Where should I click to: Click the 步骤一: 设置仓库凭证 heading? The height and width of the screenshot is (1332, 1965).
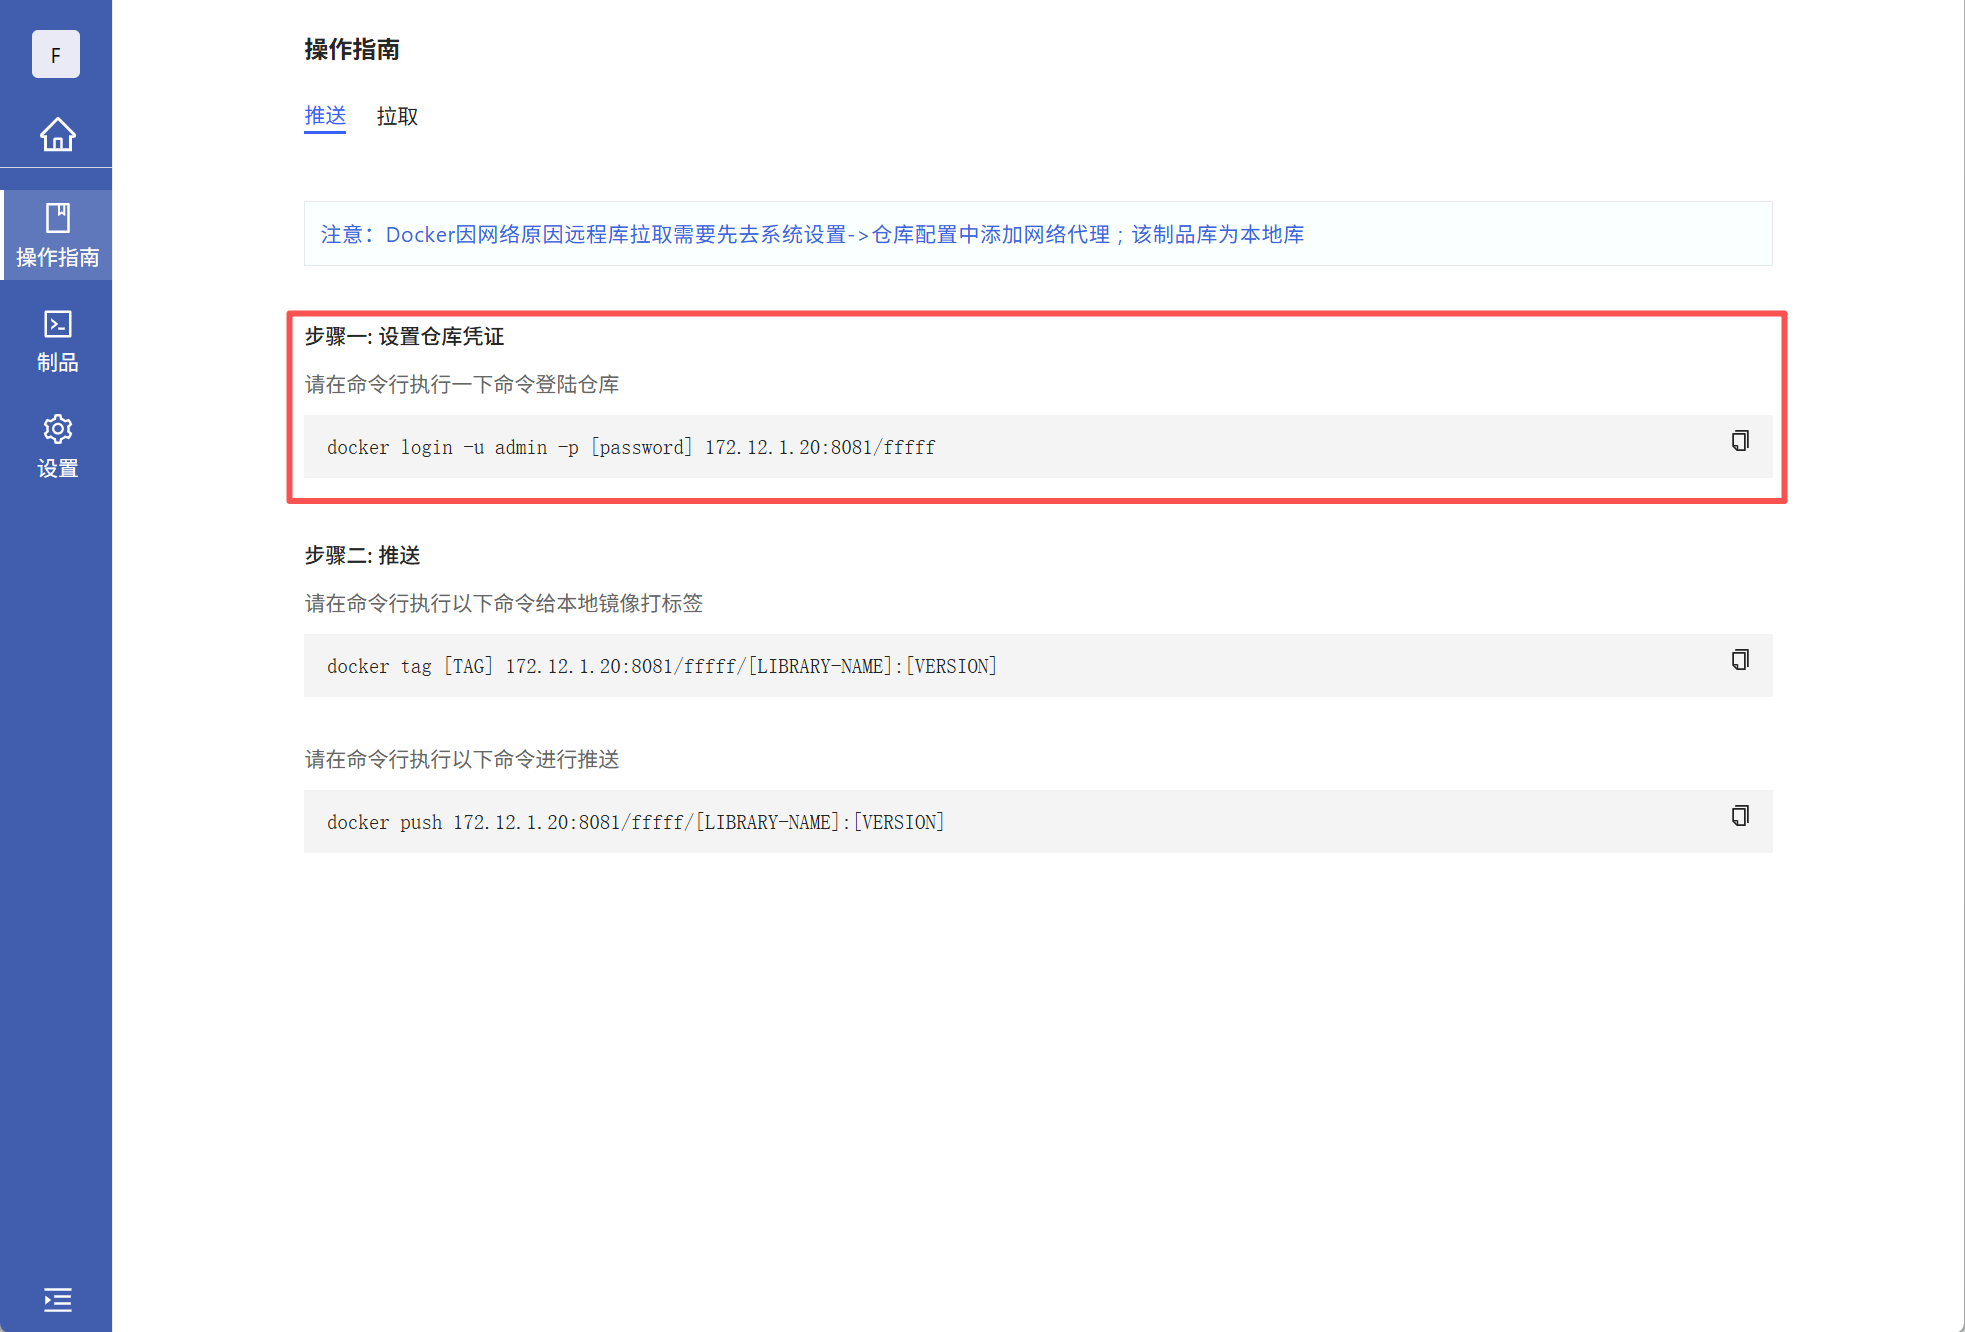pyautogui.click(x=404, y=336)
